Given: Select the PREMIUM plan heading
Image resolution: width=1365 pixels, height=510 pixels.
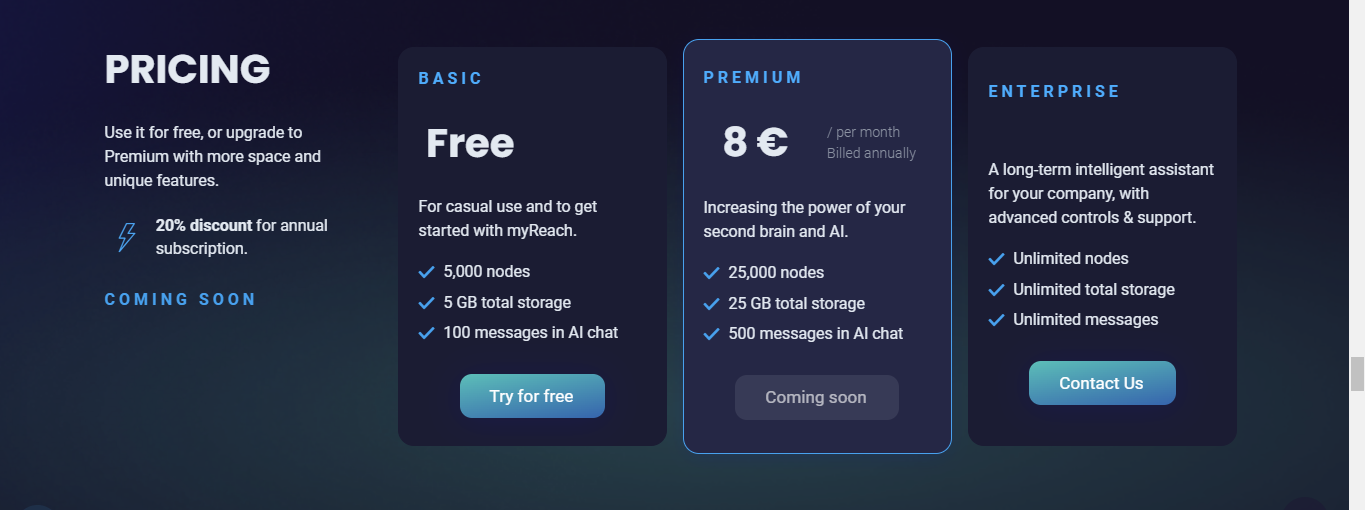Looking at the screenshot, I should [753, 77].
